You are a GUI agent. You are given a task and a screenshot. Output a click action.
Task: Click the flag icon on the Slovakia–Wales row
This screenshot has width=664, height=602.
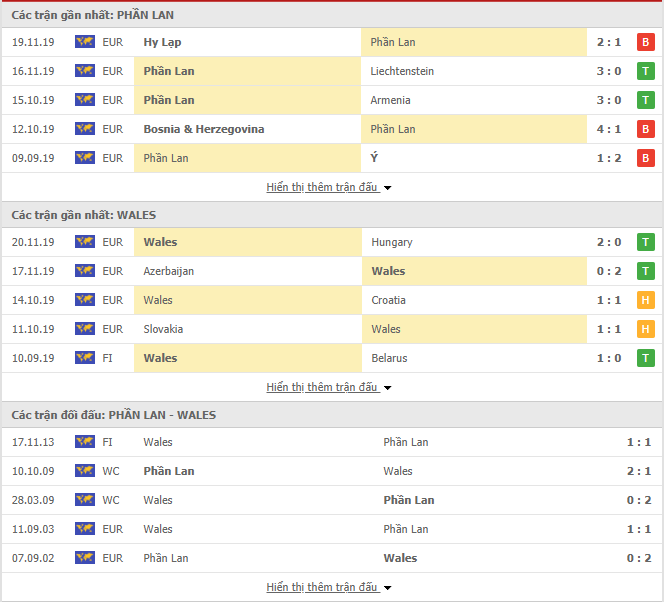[x=84, y=329]
